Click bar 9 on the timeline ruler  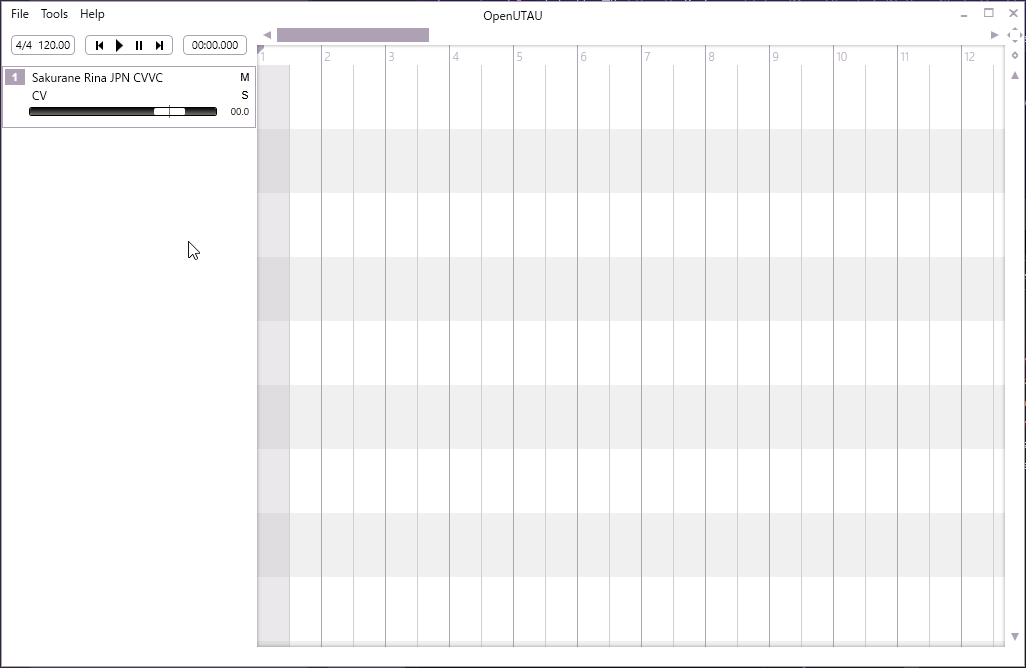(x=775, y=57)
